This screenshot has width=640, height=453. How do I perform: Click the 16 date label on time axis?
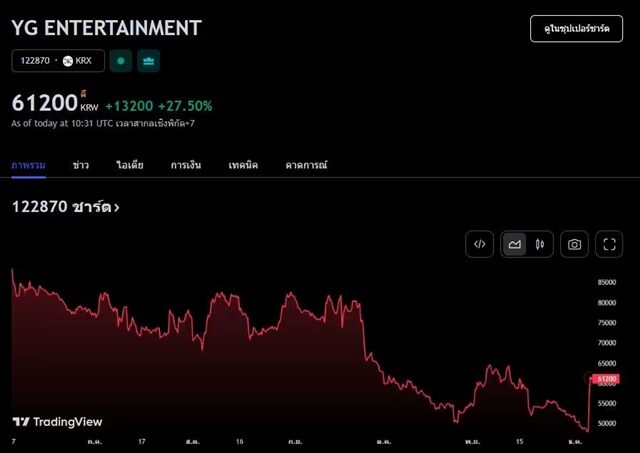point(240,442)
